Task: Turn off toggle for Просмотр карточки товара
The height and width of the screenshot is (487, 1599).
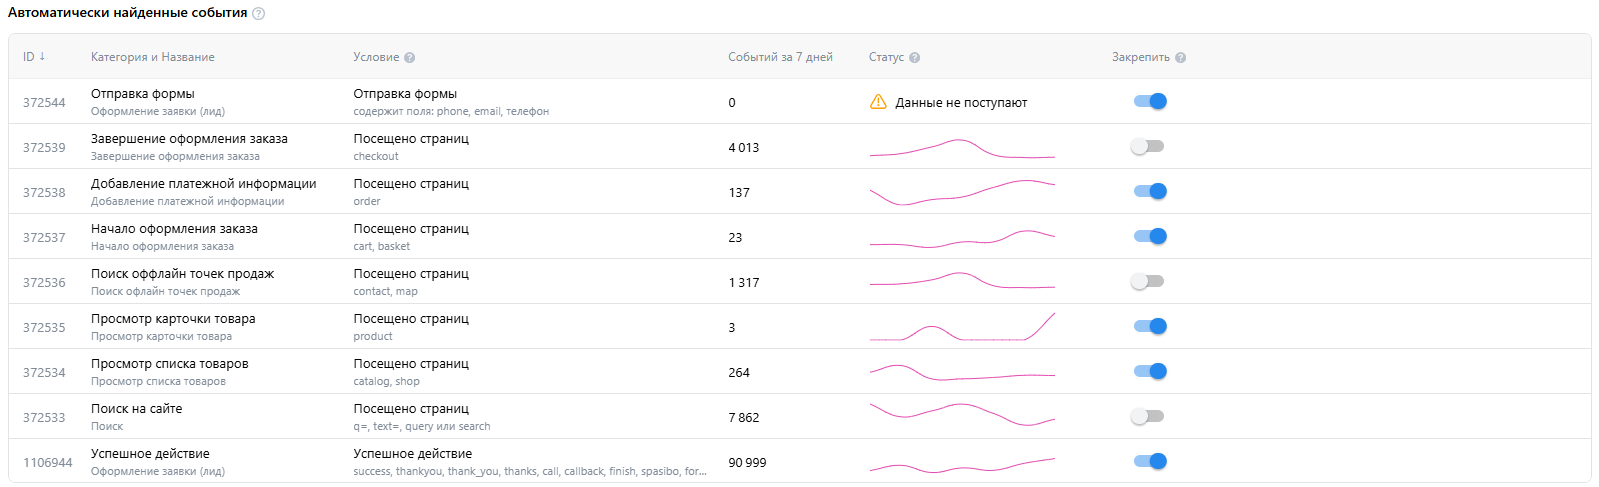Action: point(1150,326)
